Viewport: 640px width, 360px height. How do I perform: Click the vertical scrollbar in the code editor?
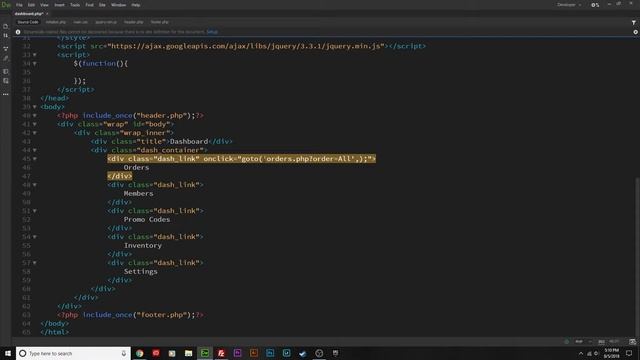[637, 256]
